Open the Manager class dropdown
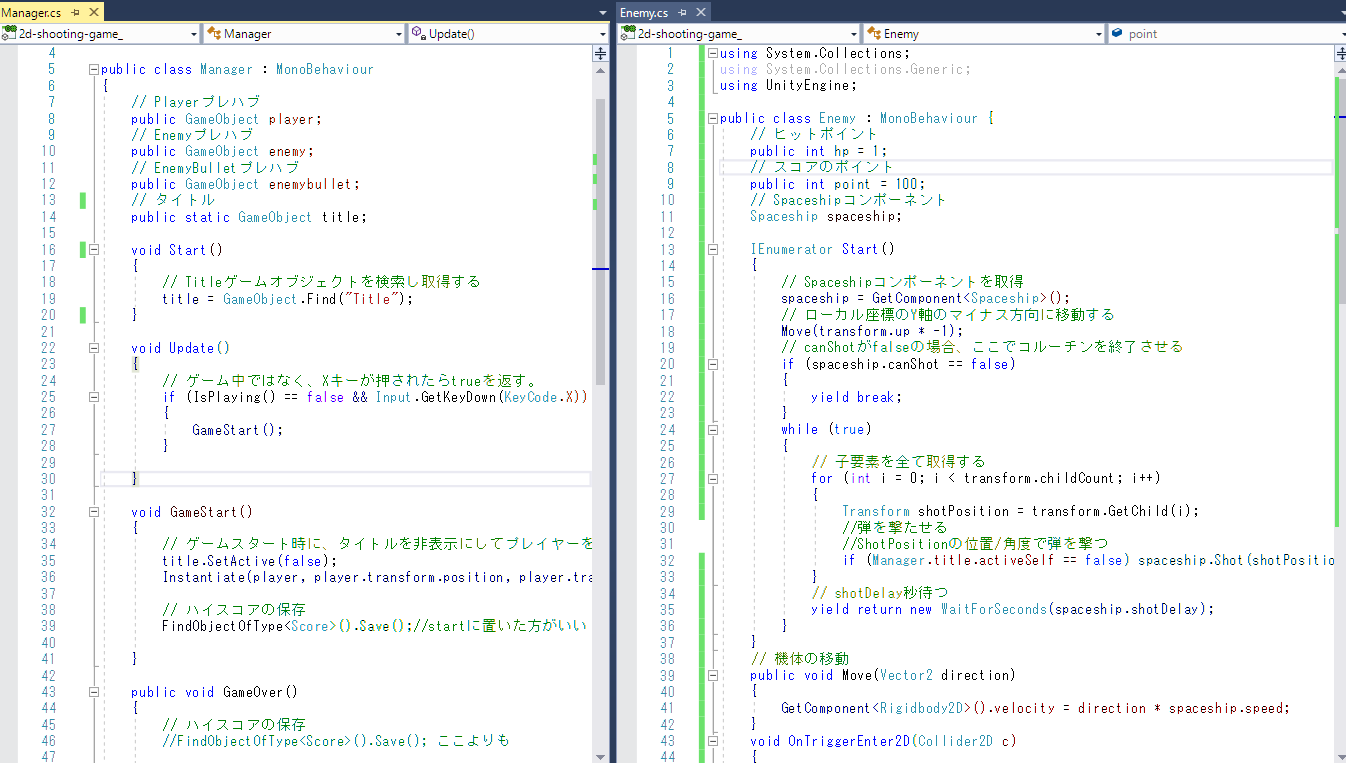The width and height of the screenshot is (1346, 763). point(304,33)
